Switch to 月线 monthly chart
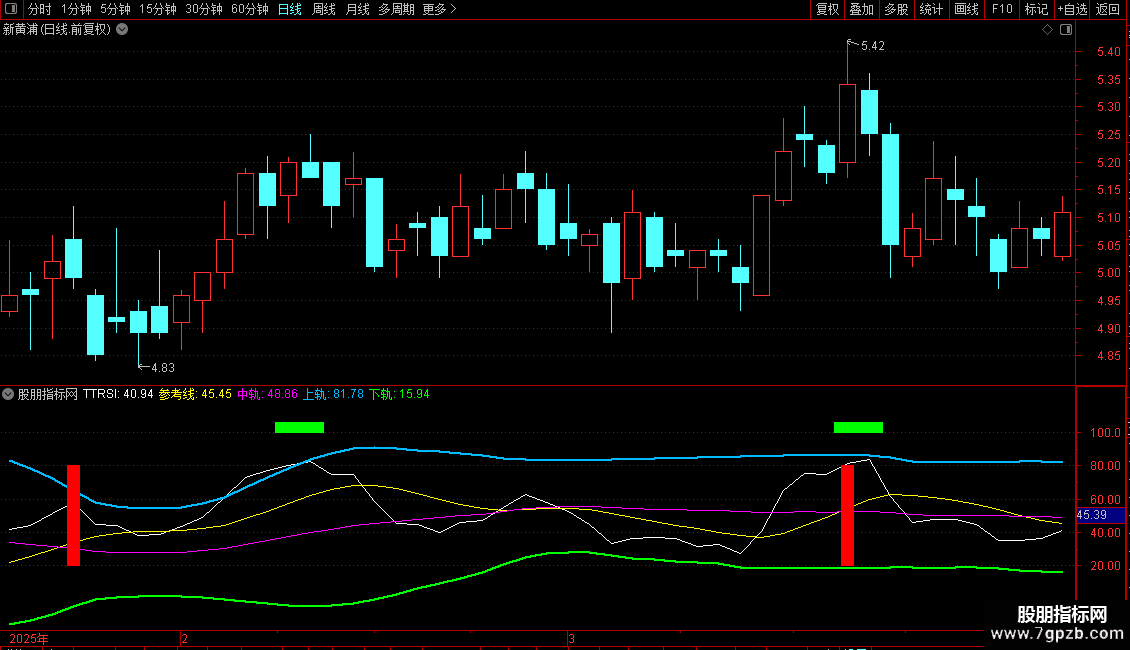Viewport: 1130px width, 650px height. coord(357,9)
